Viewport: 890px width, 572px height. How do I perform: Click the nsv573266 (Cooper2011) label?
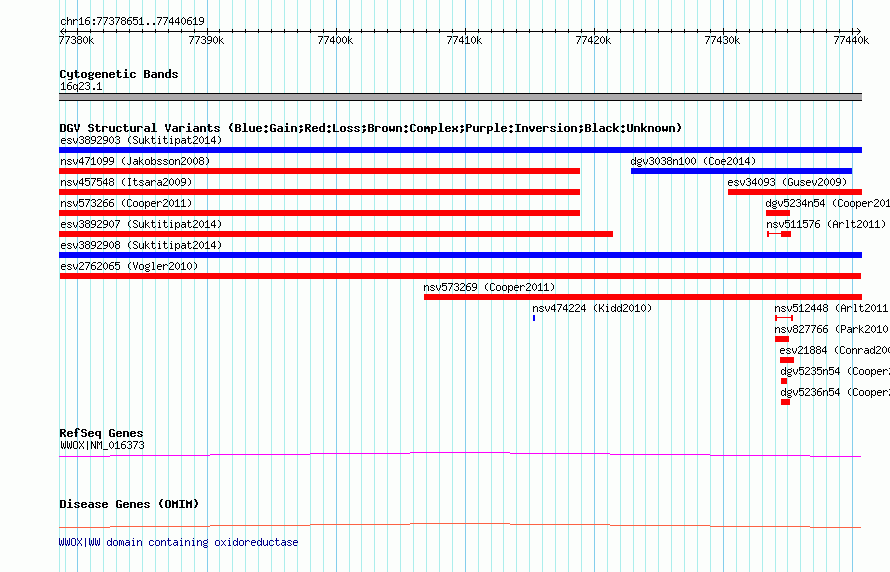126,203
